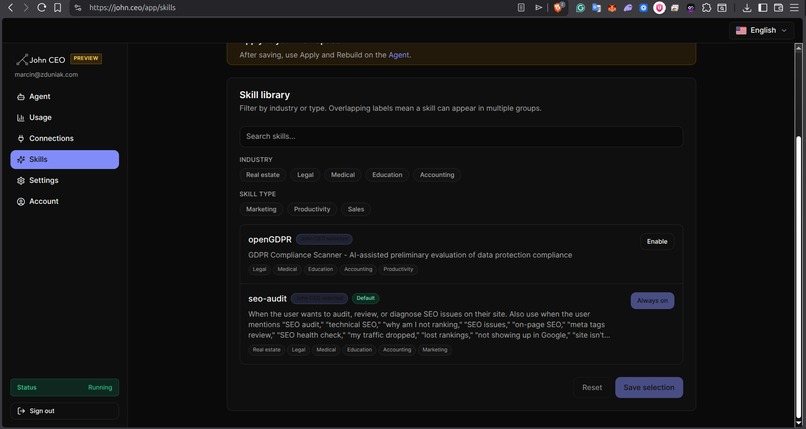Open the Google Translate extension
This screenshot has width=806, height=429.
coord(596,8)
